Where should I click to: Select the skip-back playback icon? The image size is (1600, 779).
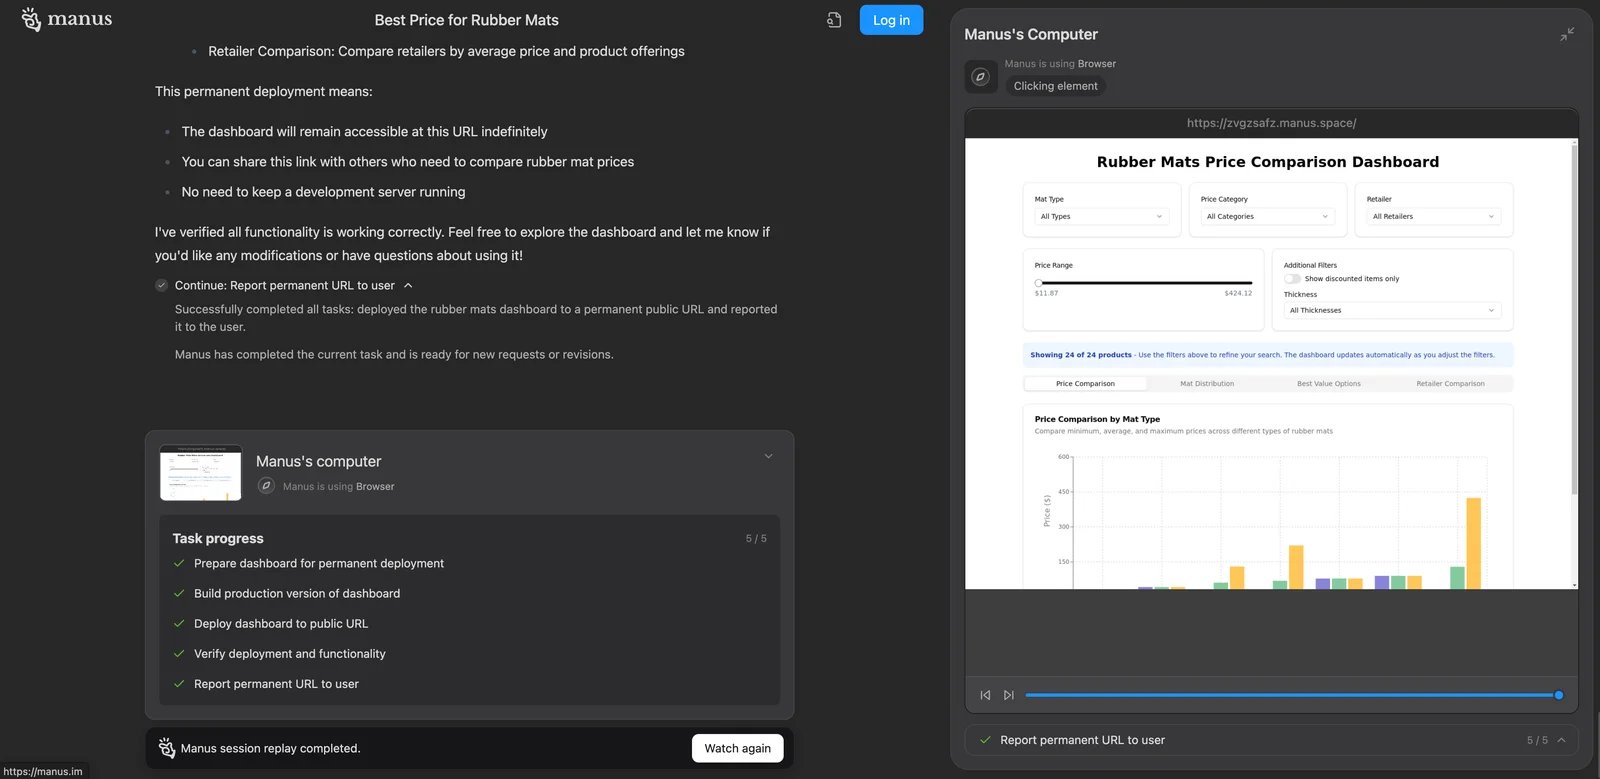984,694
